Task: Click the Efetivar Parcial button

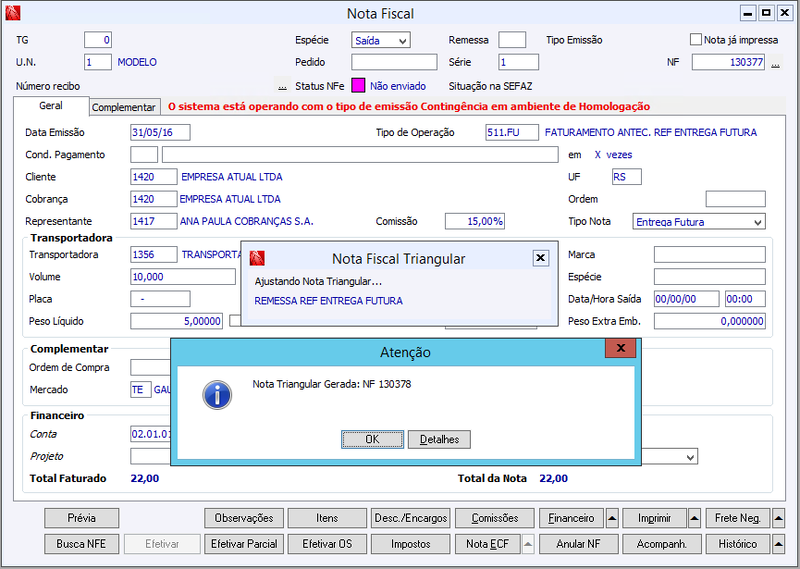Action: [x=244, y=544]
